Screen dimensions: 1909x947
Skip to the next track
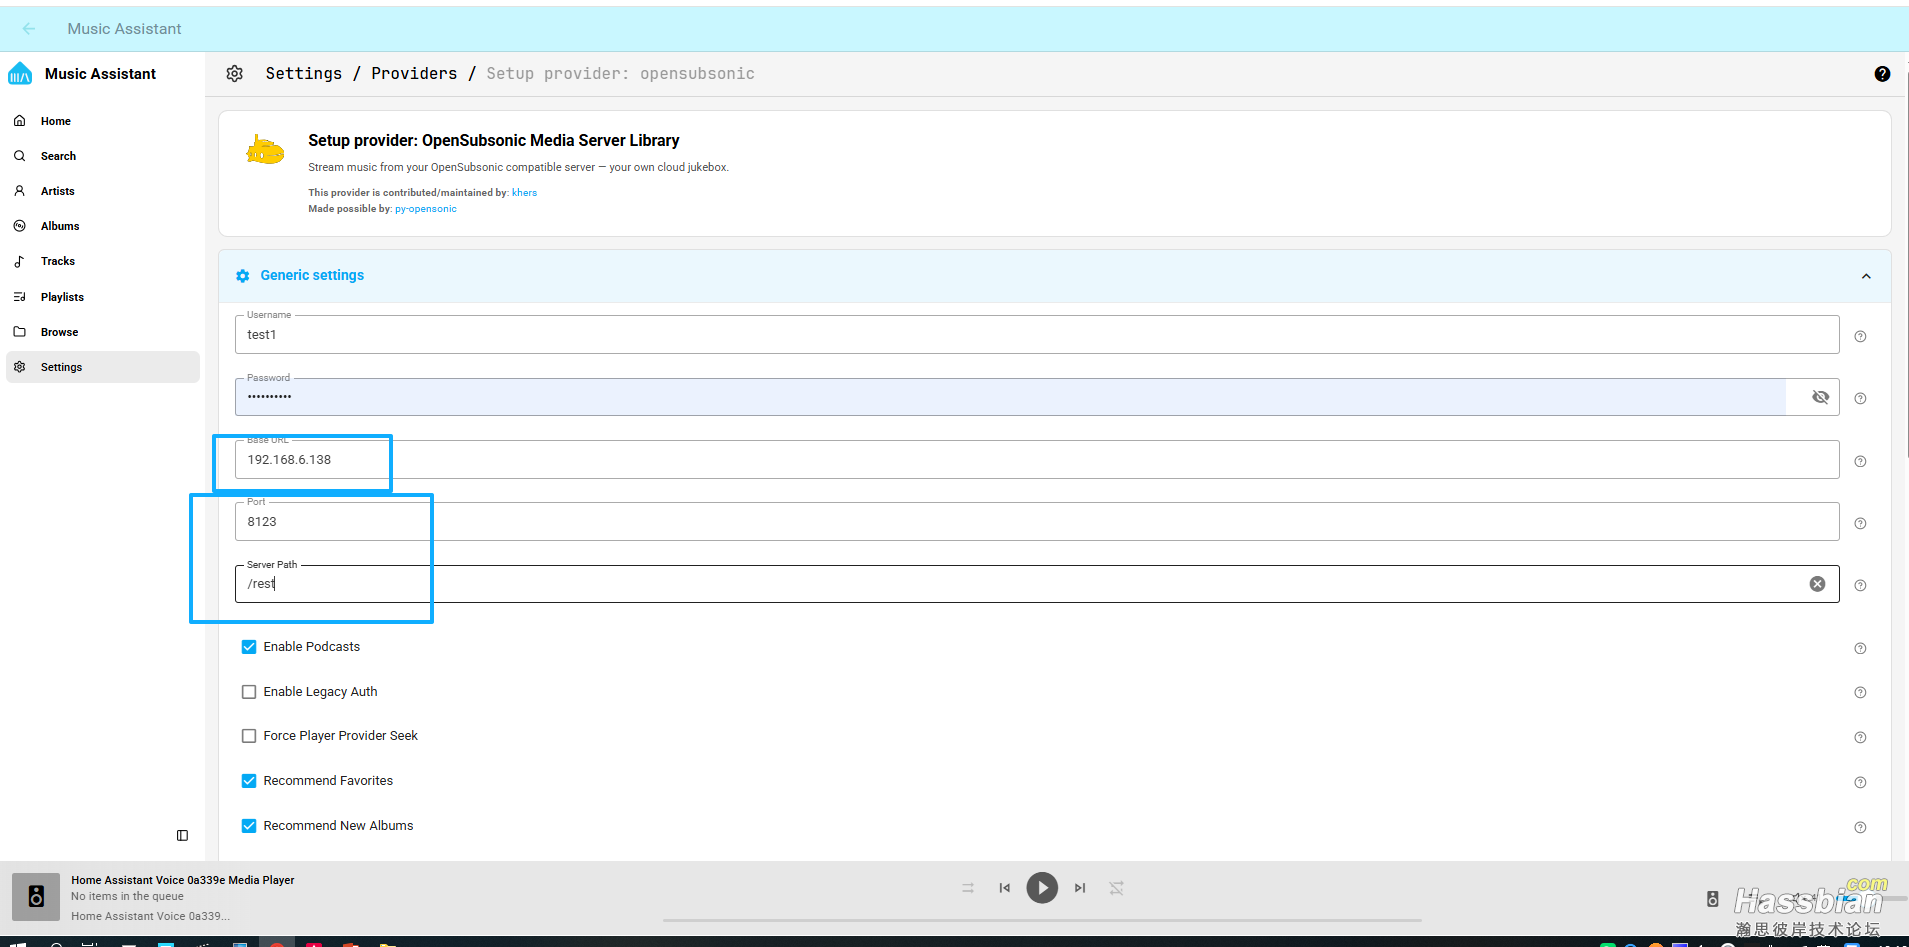[1080, 888]
